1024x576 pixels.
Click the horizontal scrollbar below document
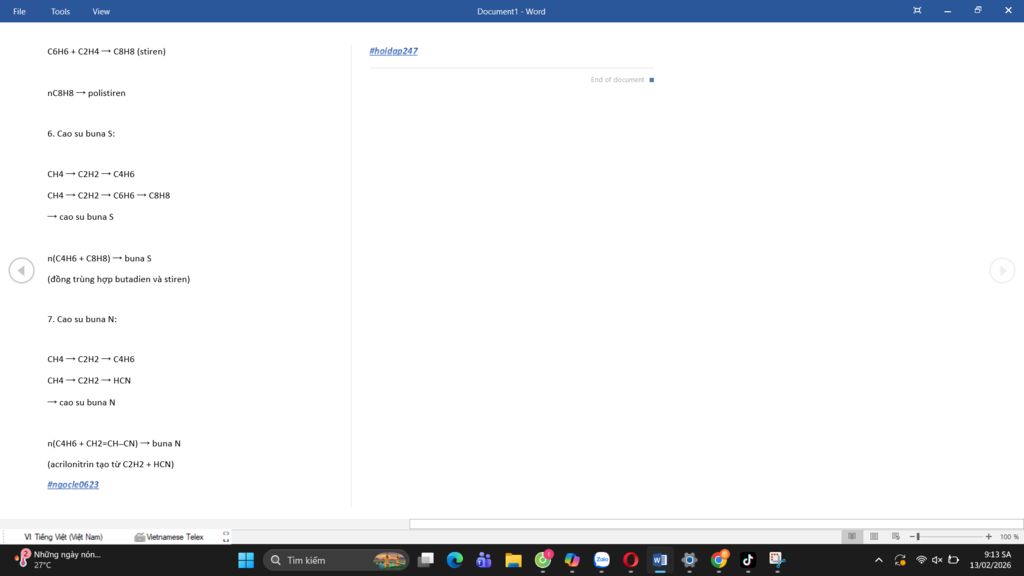[716, 524]
